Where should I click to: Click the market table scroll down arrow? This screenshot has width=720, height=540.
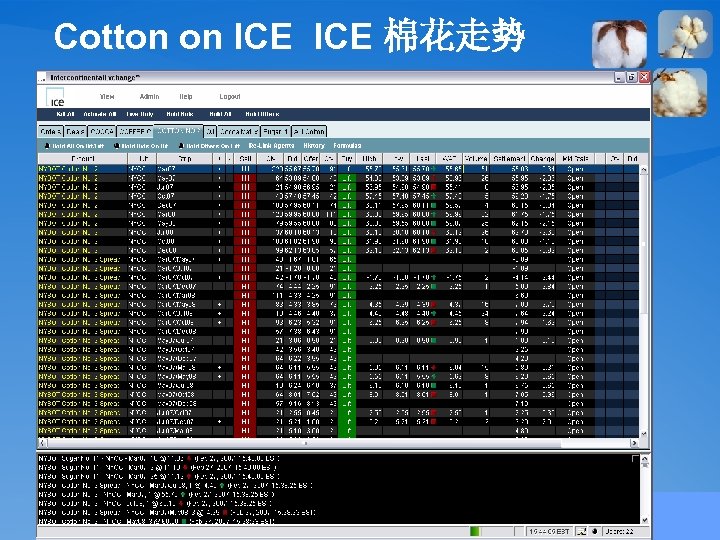pyautogui.click(x=644, y=433)
